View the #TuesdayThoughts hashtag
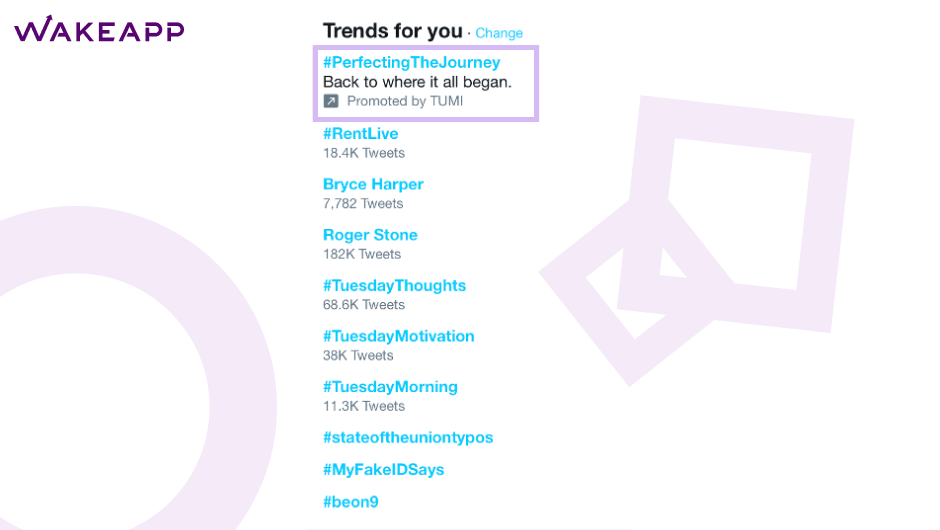The width and height of the screenshot is (940, 530). [x=394, y=285]
